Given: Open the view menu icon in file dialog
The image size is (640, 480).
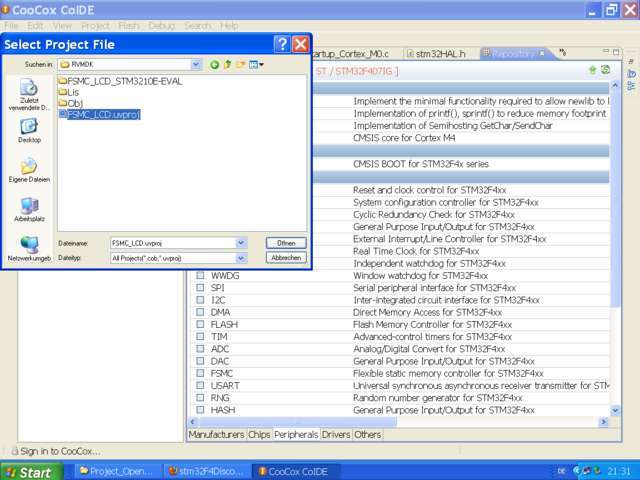Looking at the screenshot, I should point(256,64).
